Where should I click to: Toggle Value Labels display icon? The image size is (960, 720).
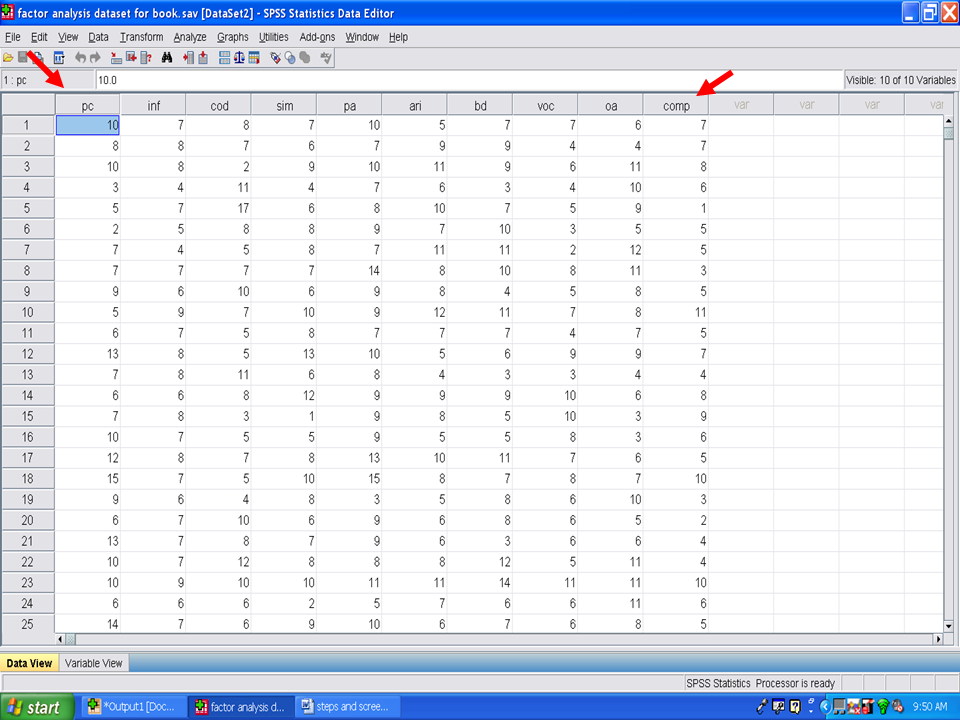[277, 58]
